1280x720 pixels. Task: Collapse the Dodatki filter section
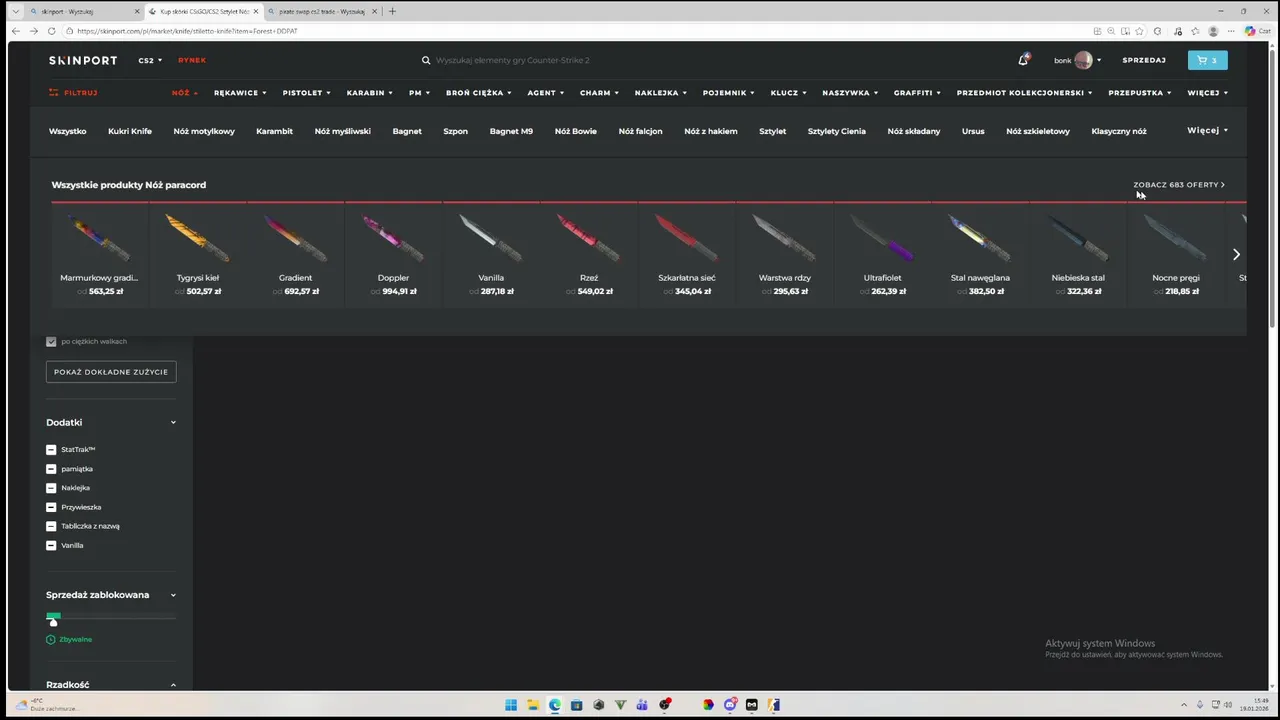click(173, 422)
